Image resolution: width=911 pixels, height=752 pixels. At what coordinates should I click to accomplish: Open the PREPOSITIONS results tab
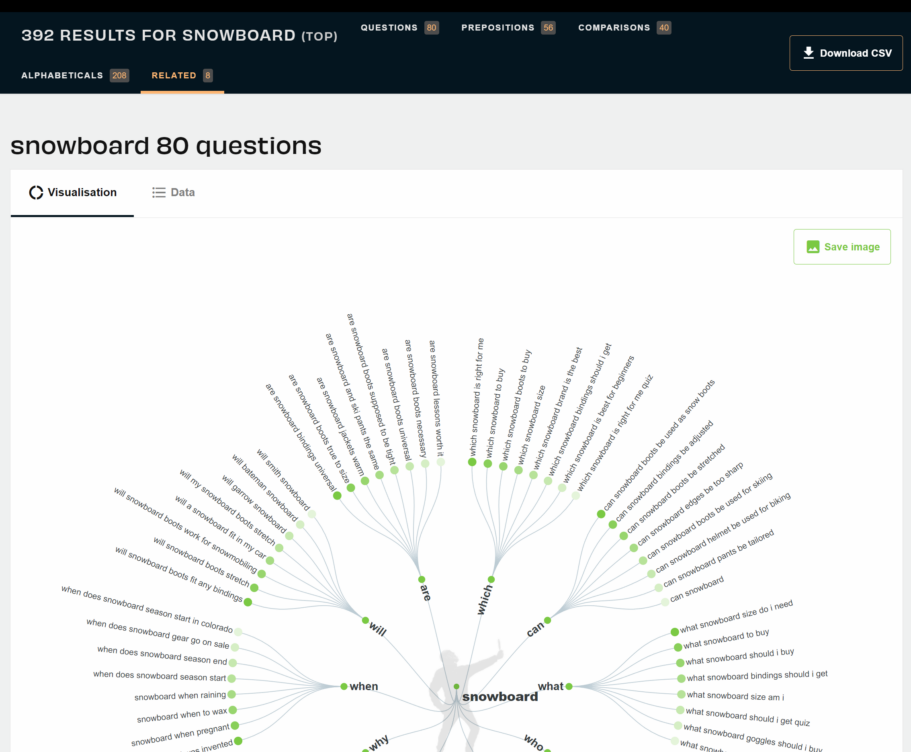click(508, 27)
